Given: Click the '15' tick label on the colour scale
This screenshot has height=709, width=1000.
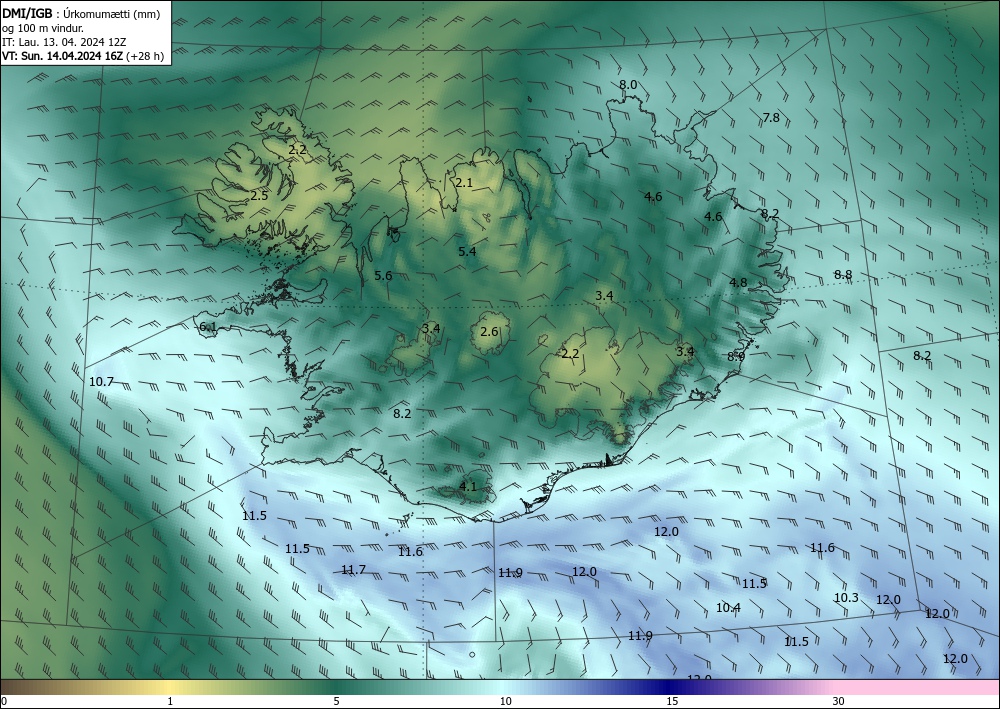Looking at the screenshot, I should 672,701.
